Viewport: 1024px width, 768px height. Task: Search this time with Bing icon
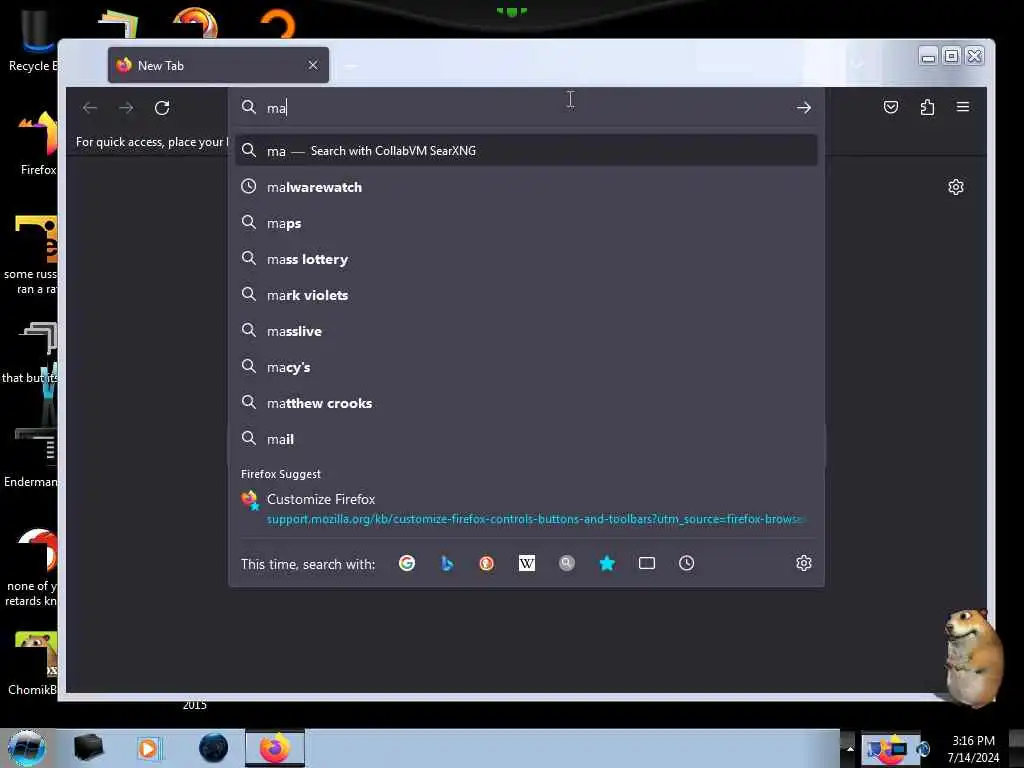tap(447, 563)
